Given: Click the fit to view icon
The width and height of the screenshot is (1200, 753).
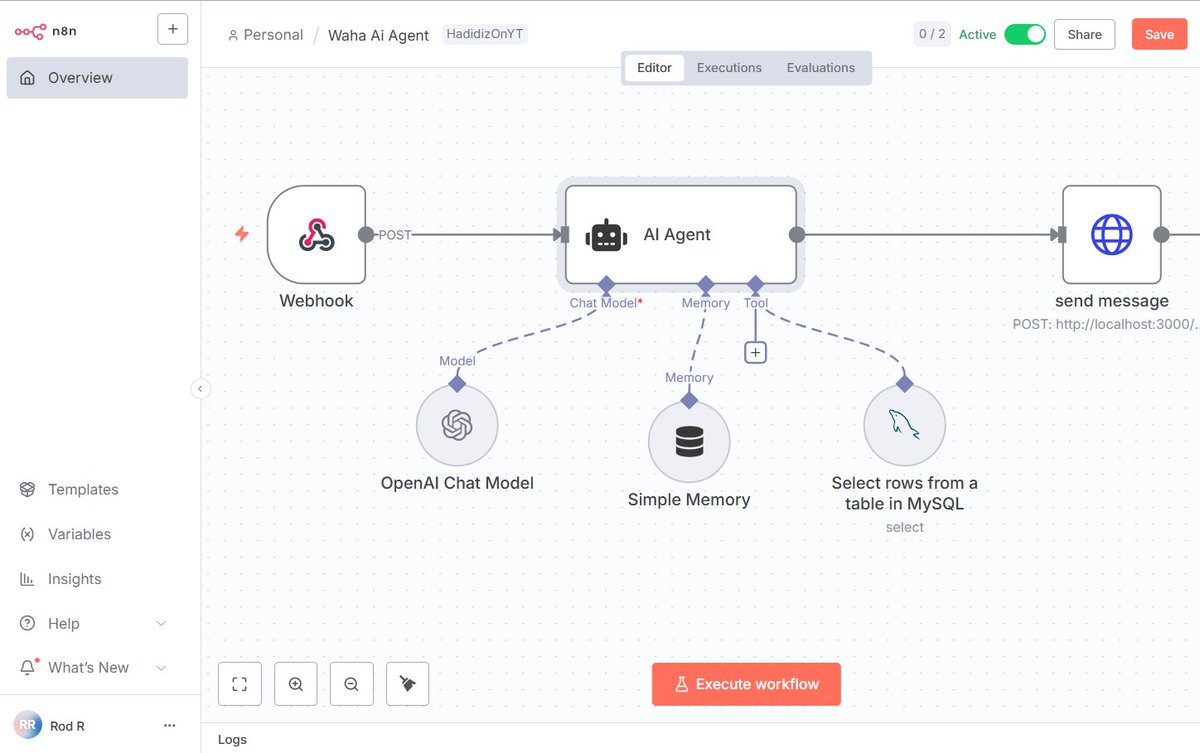Looking at the screenshot, I should 239,684.
